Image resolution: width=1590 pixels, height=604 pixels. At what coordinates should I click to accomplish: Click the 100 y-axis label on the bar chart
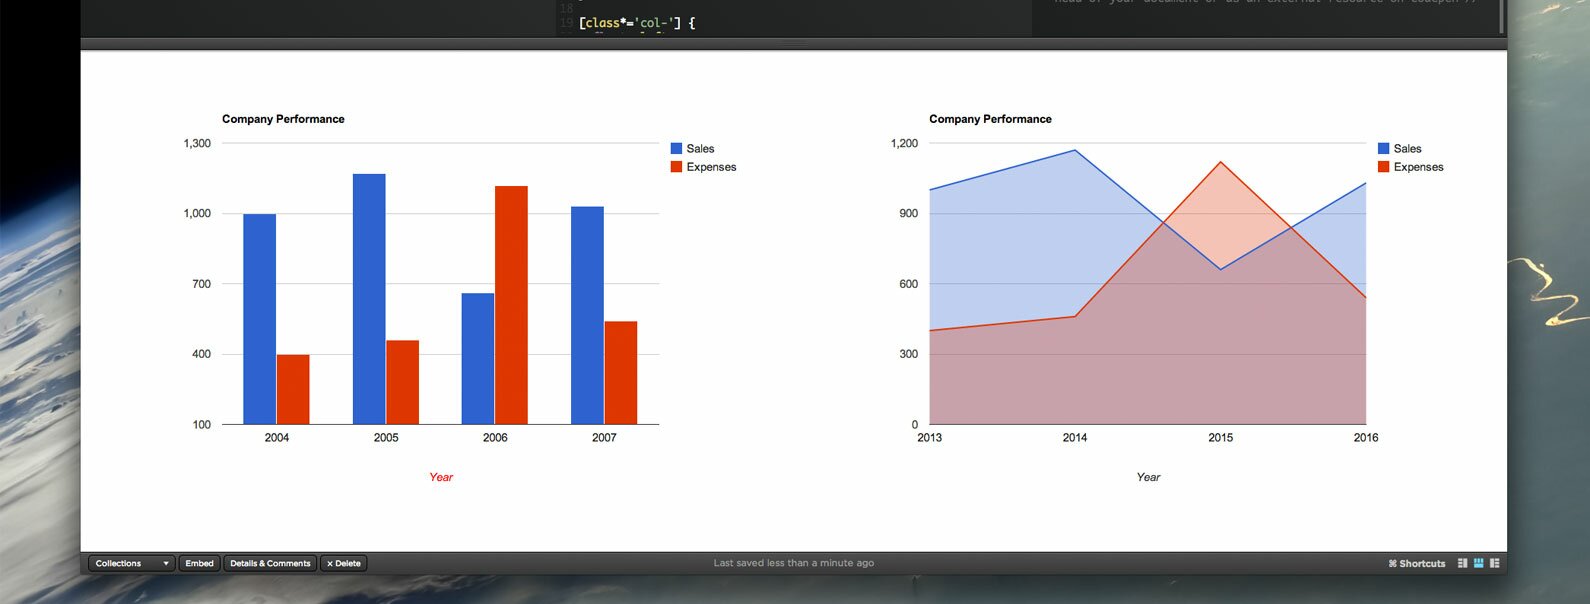201,425
